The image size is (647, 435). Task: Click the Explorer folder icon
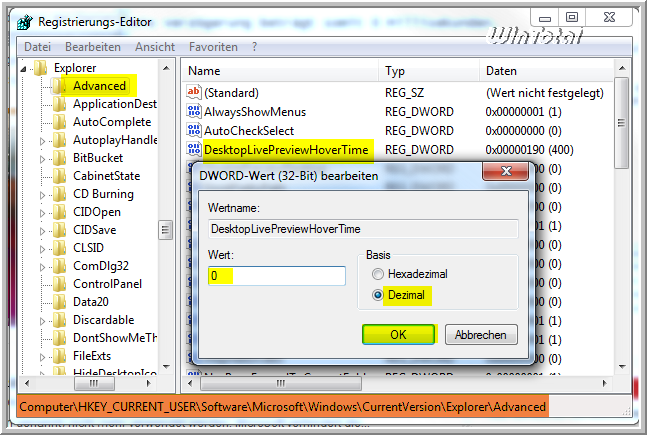point(40,68)
